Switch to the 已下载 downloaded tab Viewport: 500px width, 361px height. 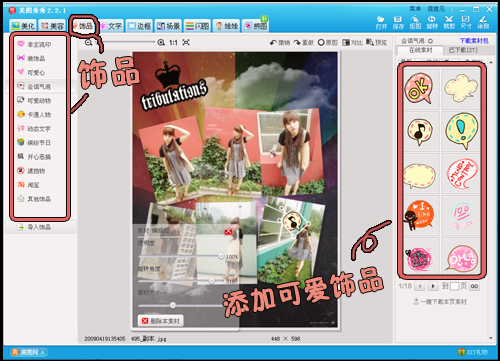[x=463, y=50]
